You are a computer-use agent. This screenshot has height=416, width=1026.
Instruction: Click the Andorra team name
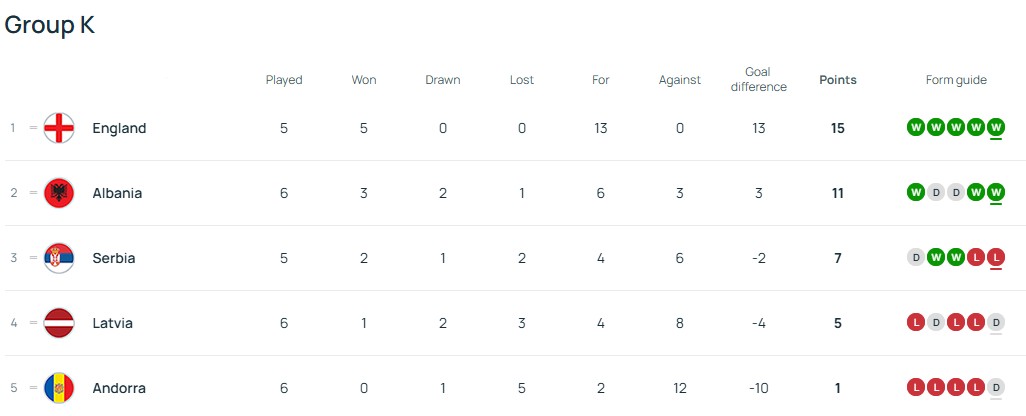tap(118, 388)
